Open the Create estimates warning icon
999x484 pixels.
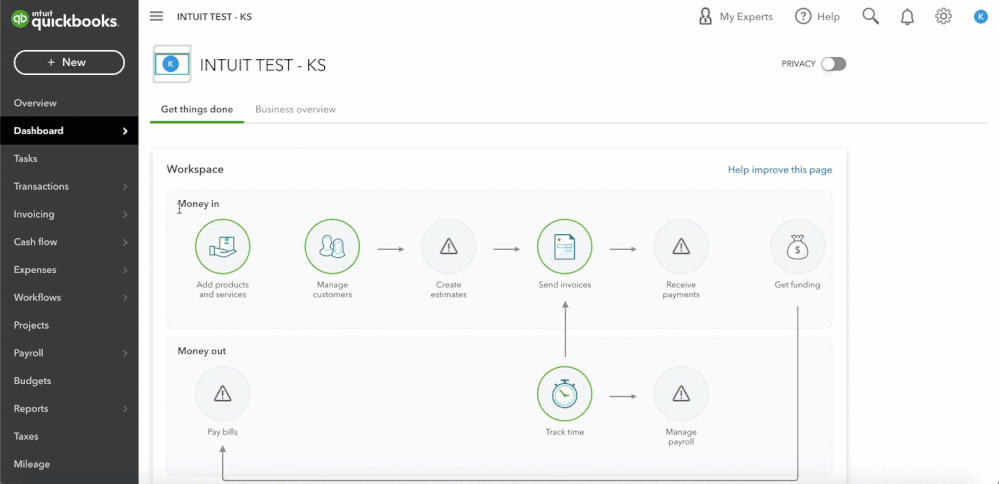[449, 246]
